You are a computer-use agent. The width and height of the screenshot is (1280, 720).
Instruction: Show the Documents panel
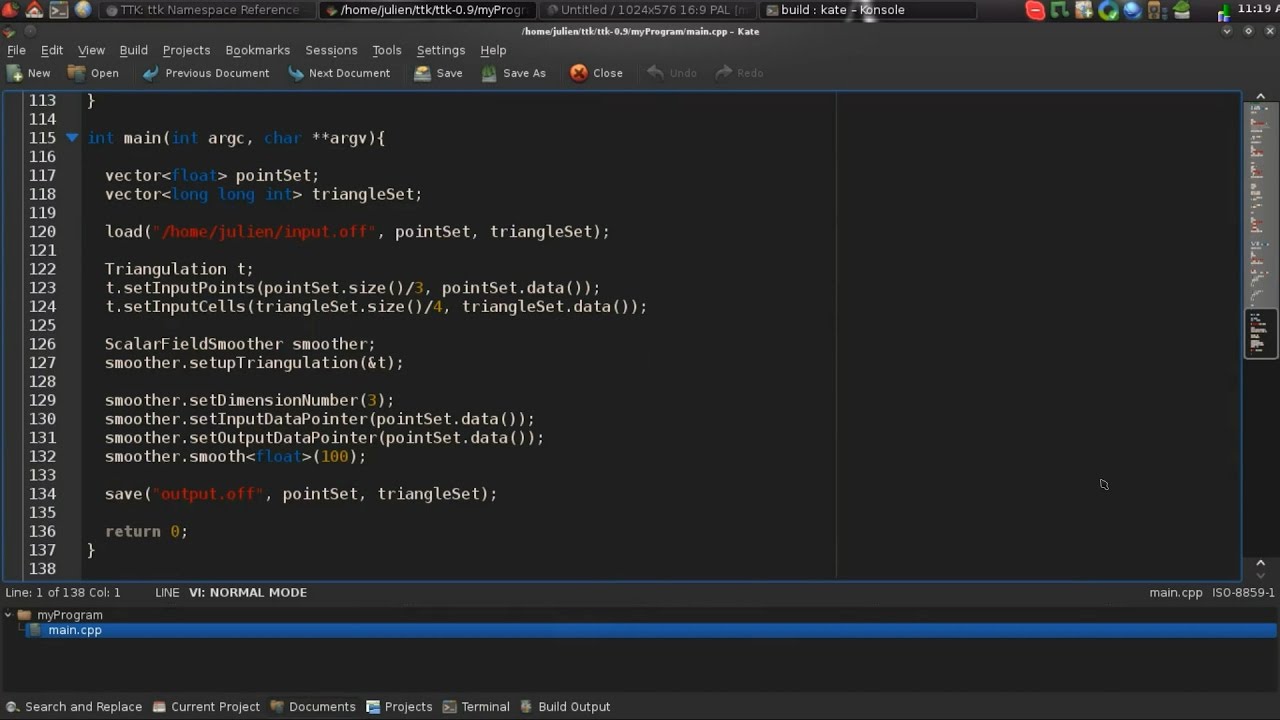point(313,707)
